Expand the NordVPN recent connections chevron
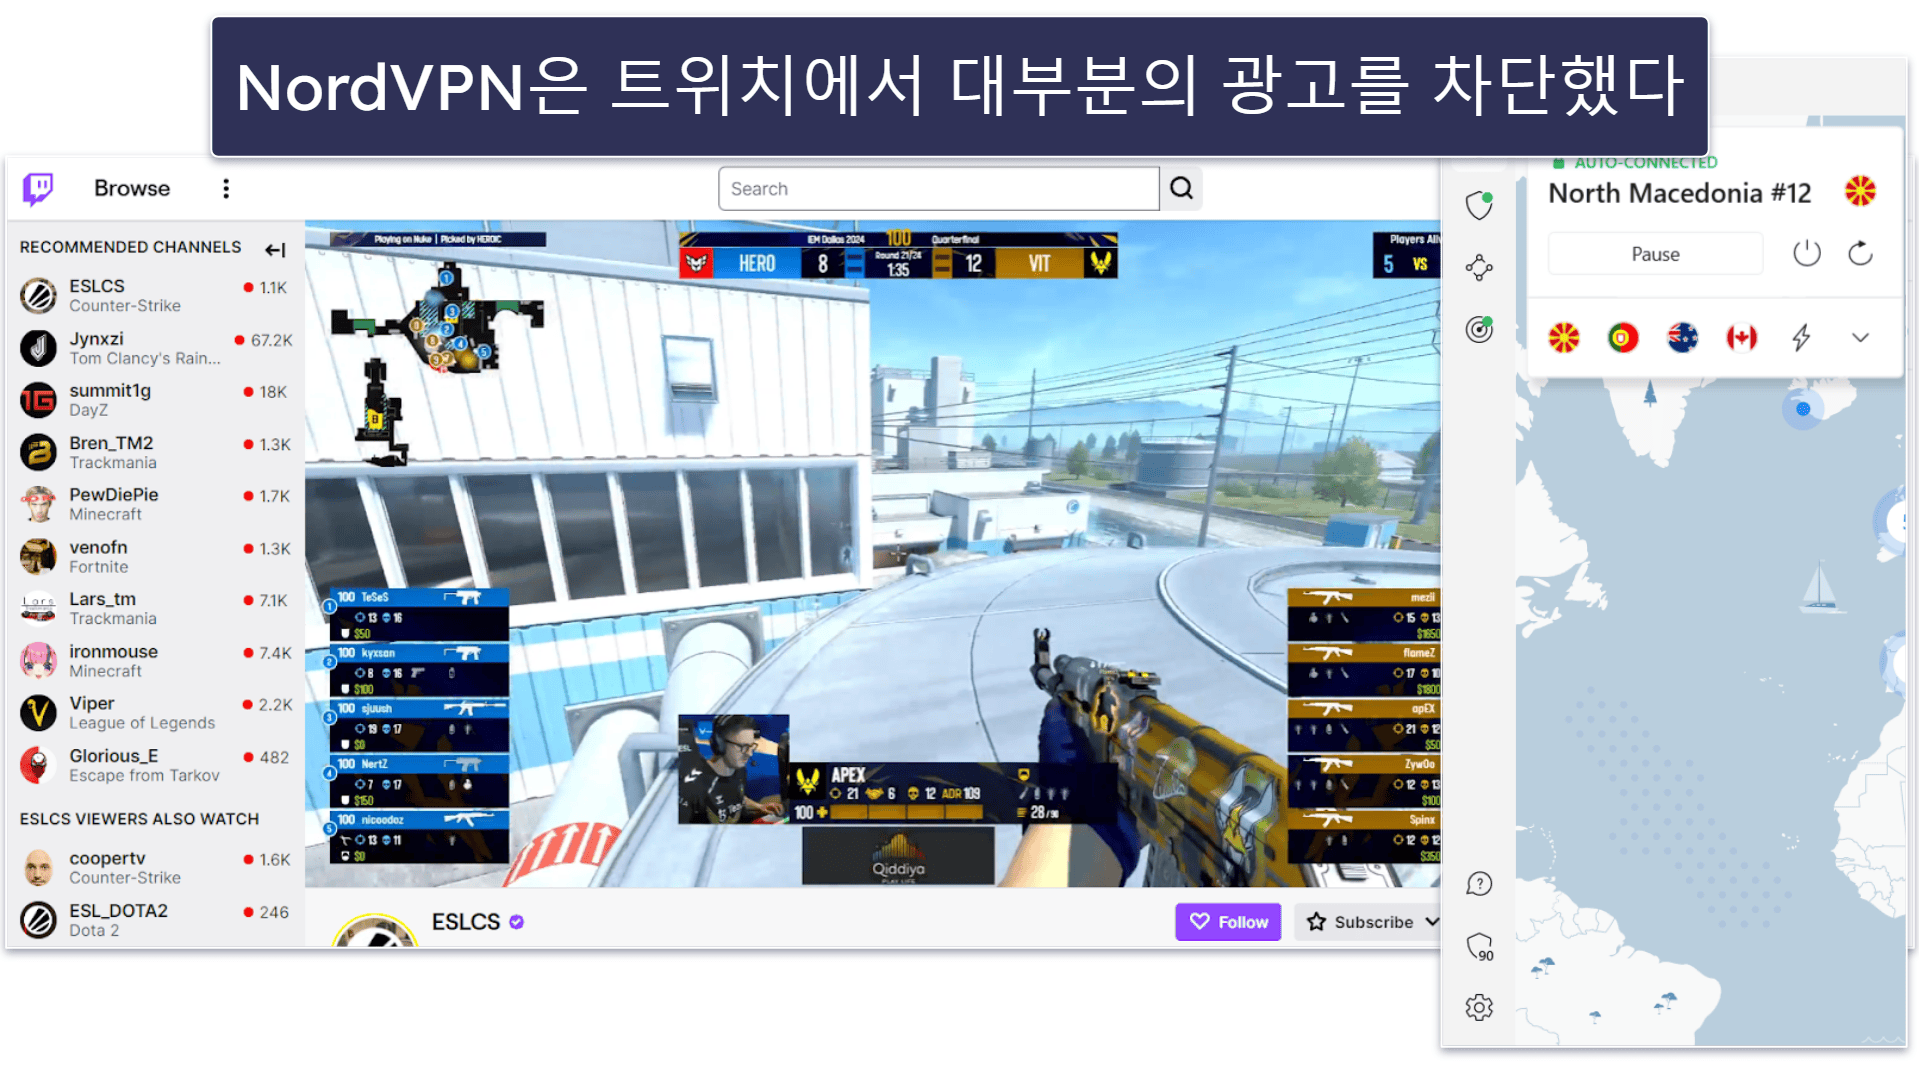 1860,338
